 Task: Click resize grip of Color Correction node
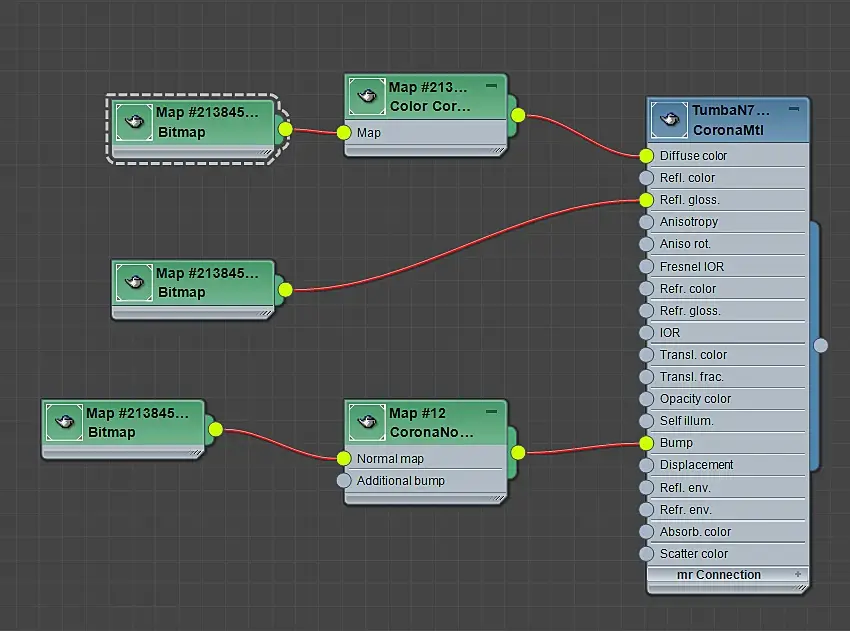[x=498, y=150]
